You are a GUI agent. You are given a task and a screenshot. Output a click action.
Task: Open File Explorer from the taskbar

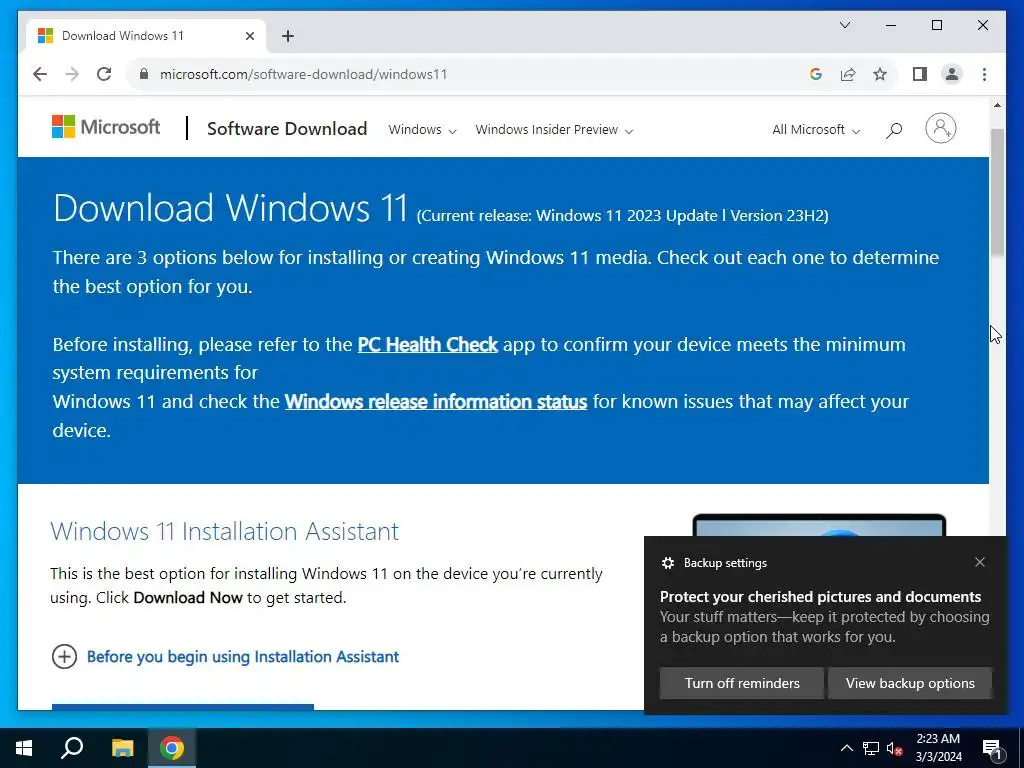[122, 748]
